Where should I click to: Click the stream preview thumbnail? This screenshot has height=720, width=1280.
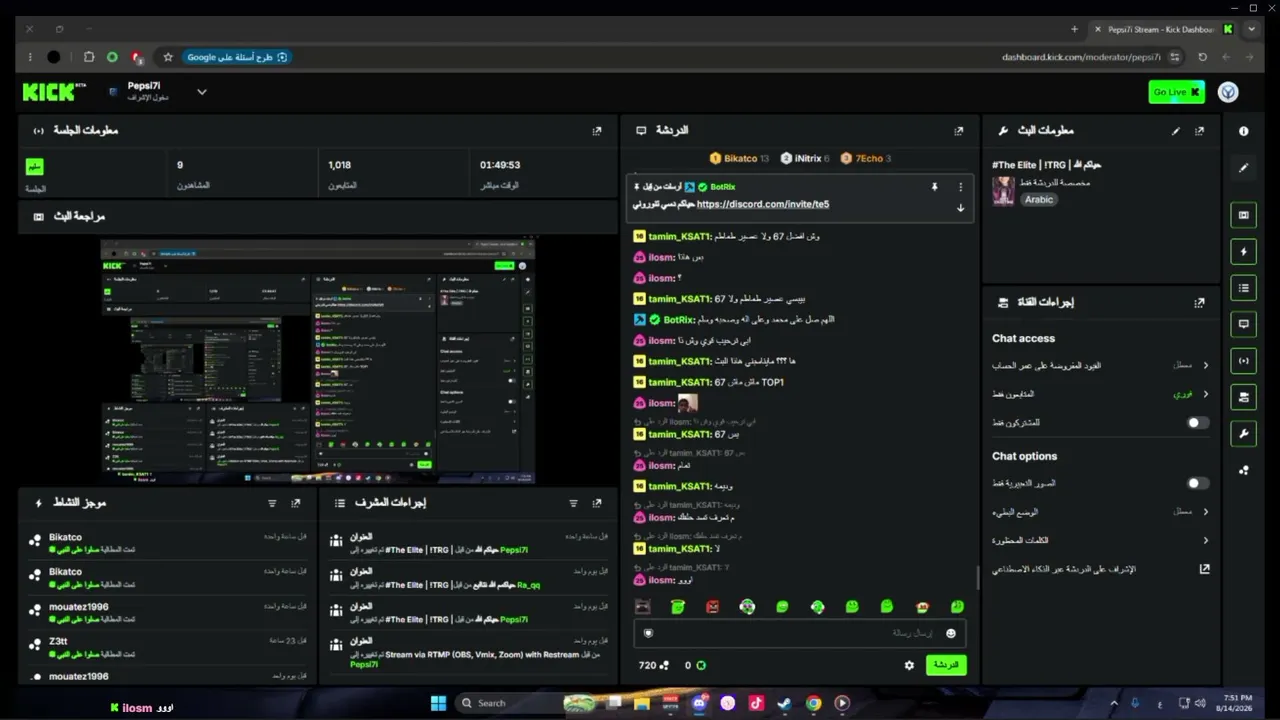(318, 361)
